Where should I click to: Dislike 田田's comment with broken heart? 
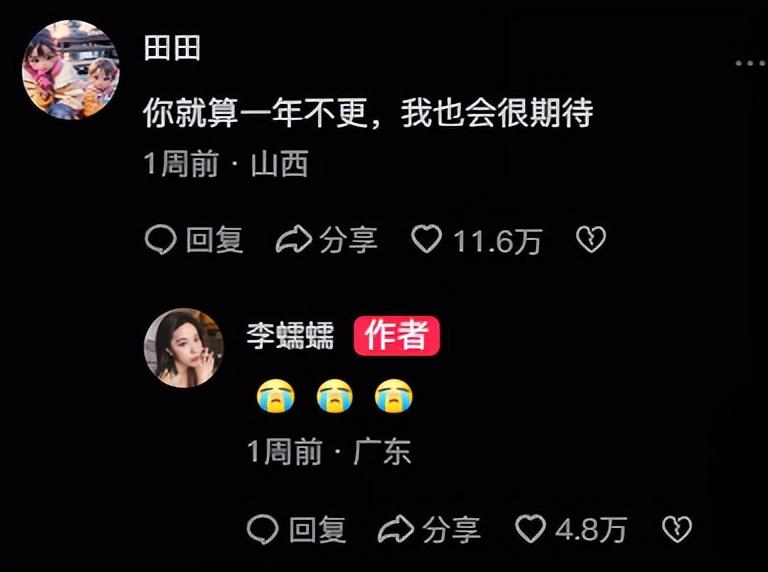point(591,239)
